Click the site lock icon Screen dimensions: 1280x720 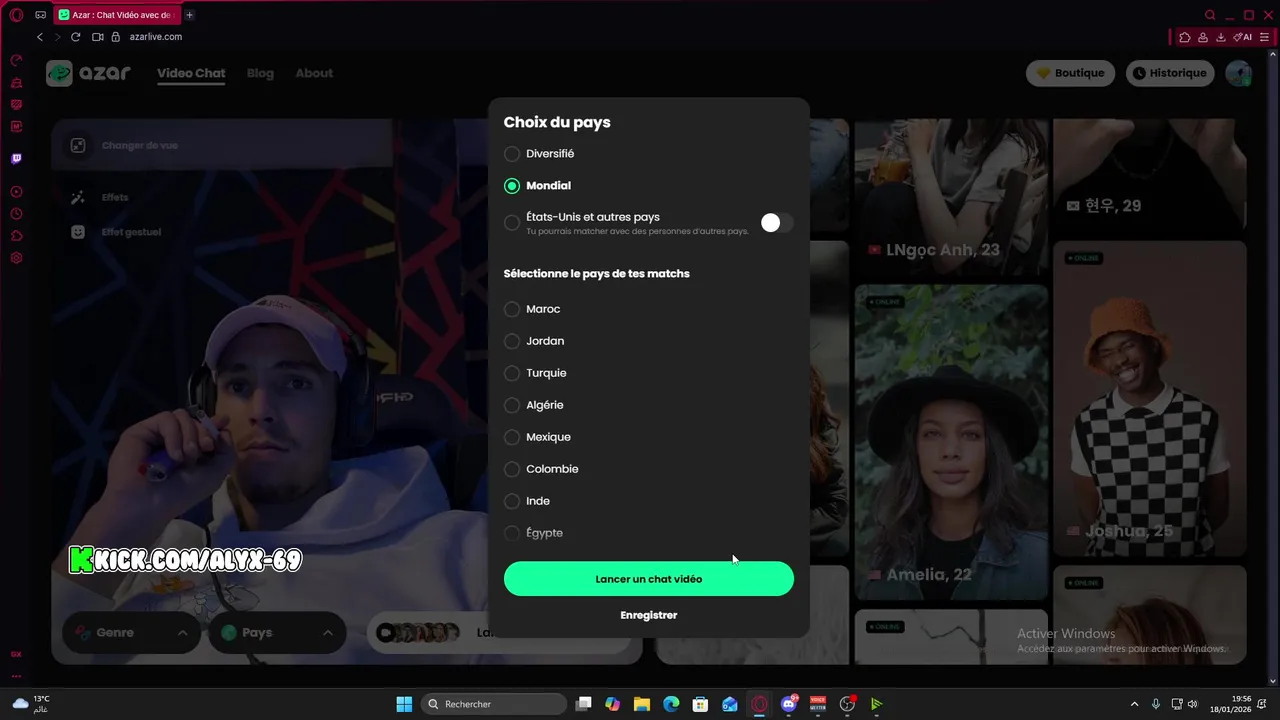[116, 37]
